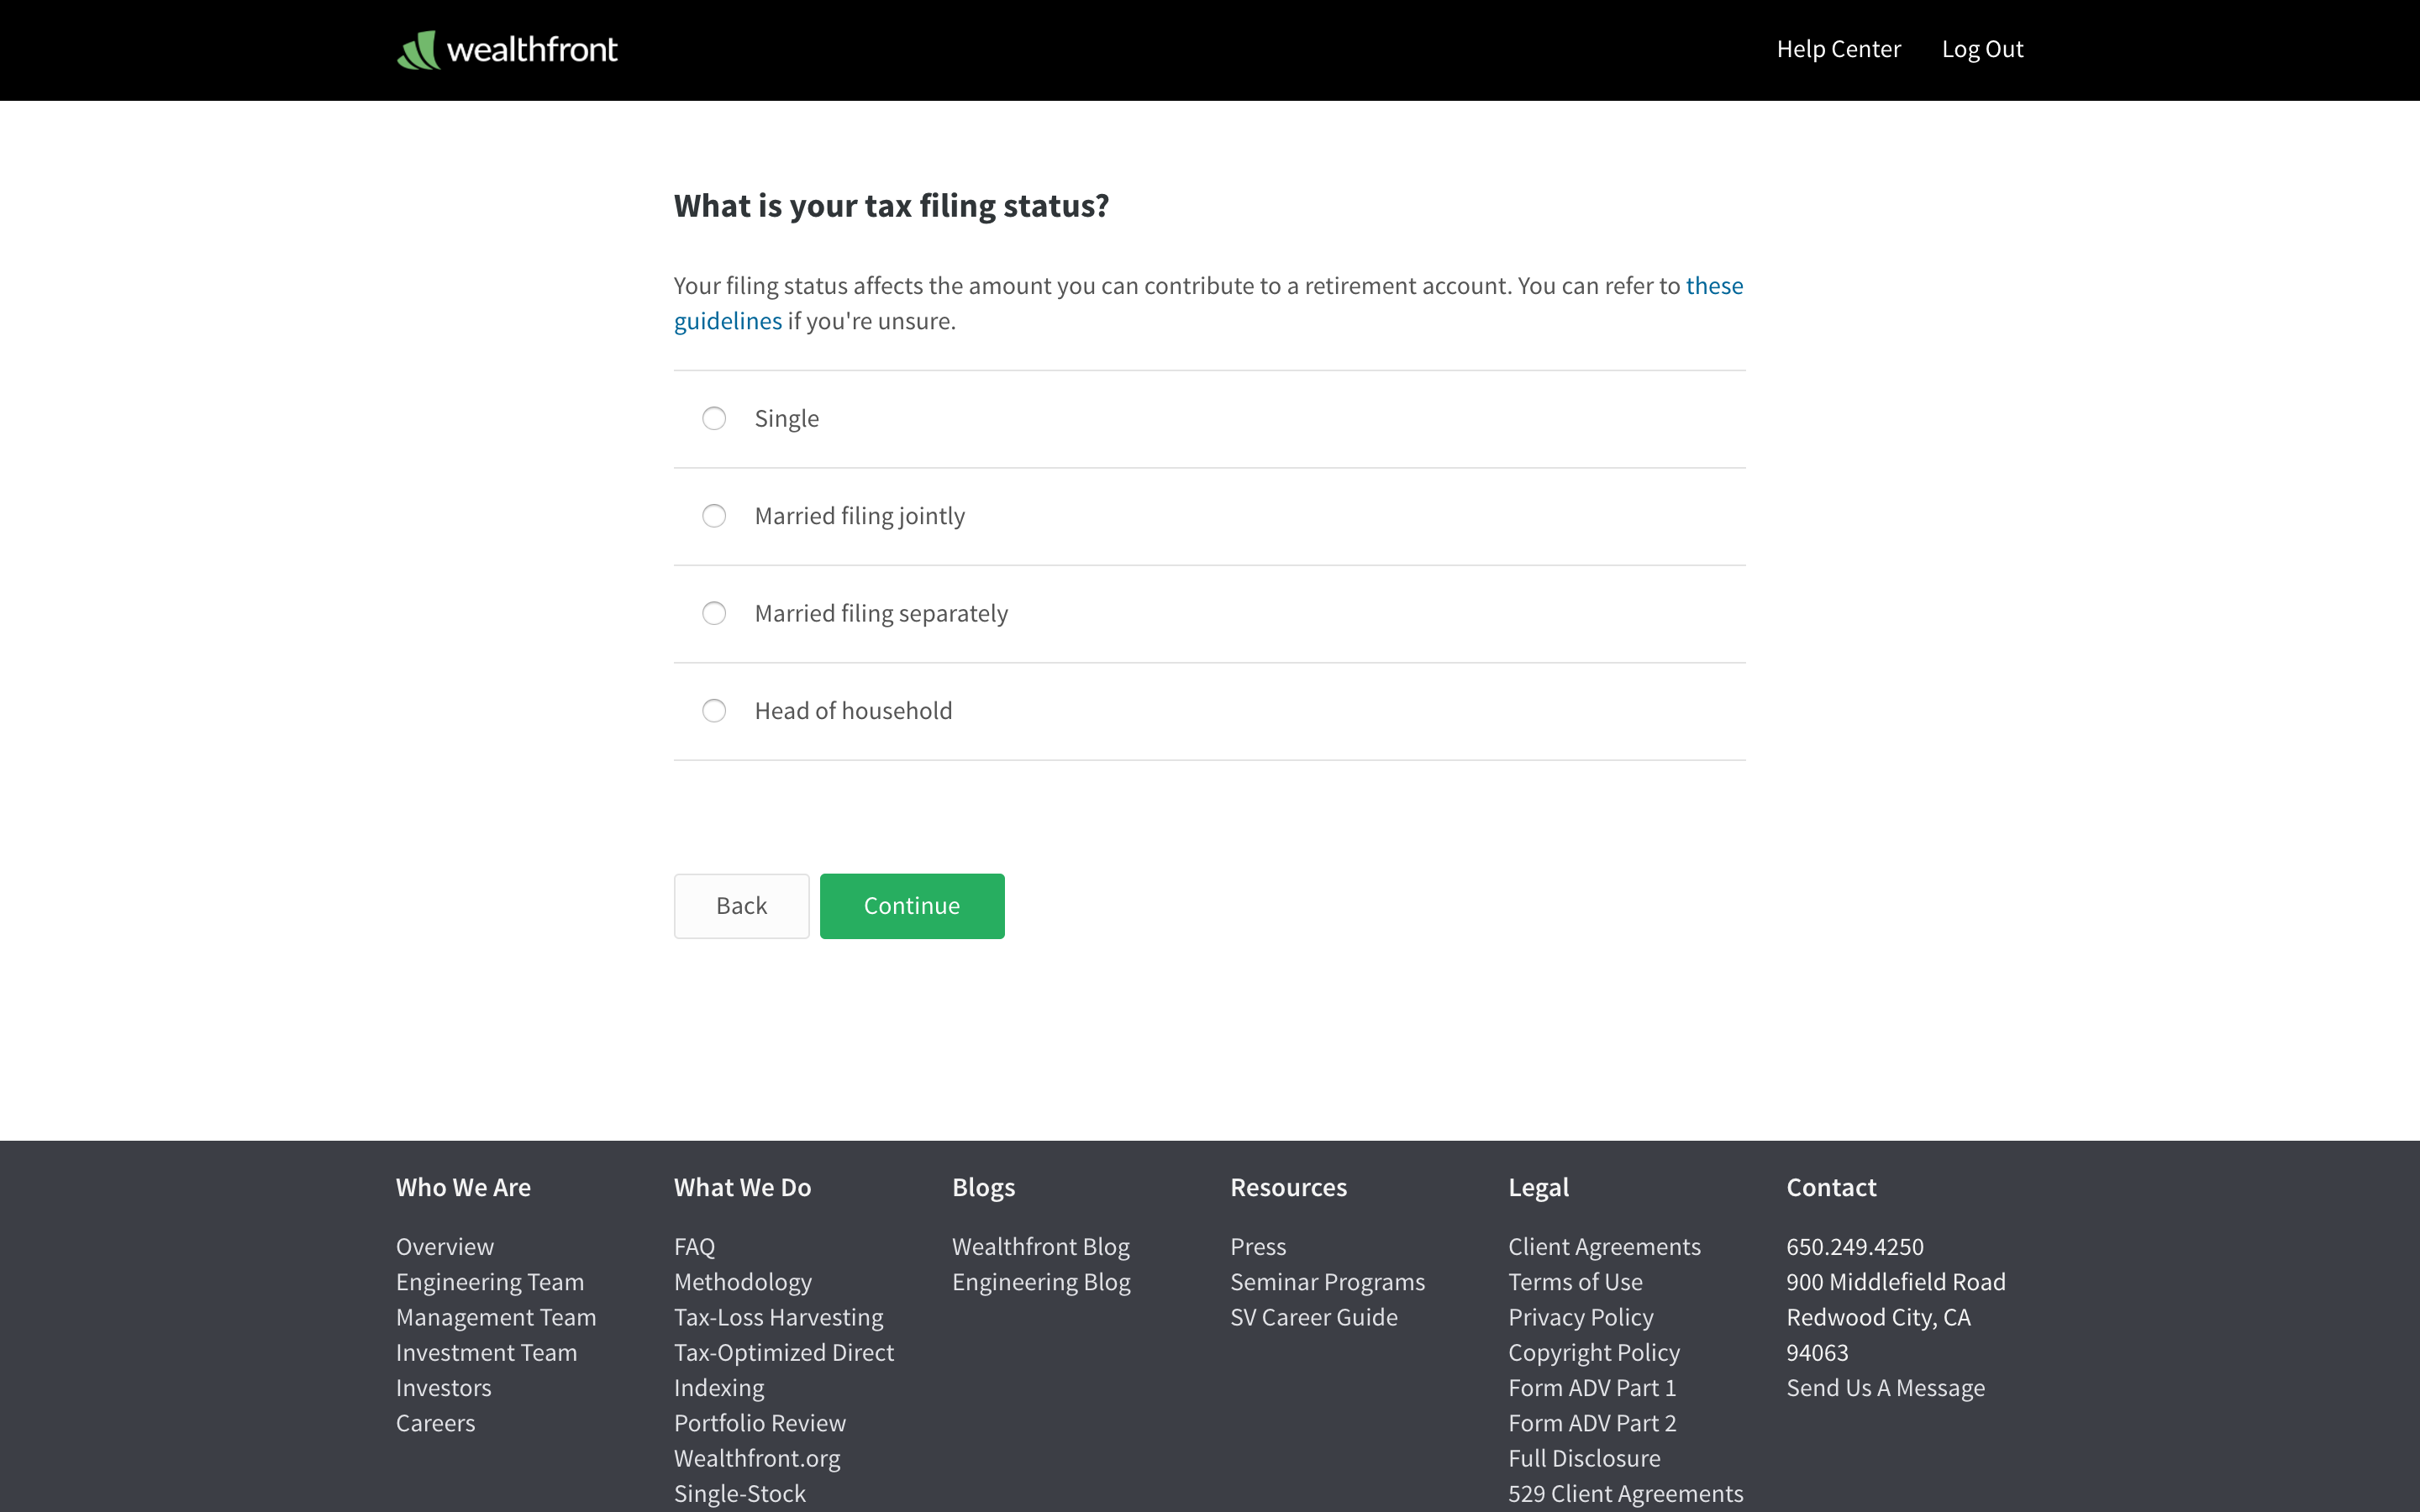The width and height of the screenshot is (2420, 1512).
Task: Open Engineering Blog footer link
Action: pyautogui.click(x=1041, y=1282)
